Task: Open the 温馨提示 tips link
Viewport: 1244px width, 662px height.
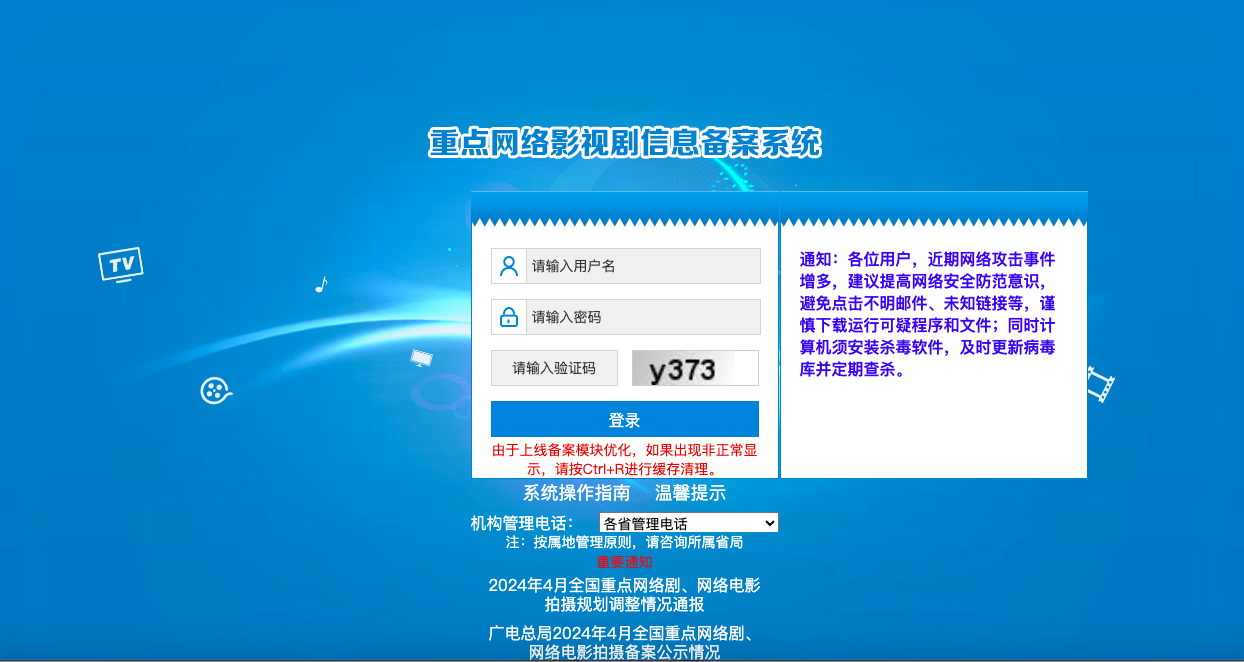Action: pyautogui.click(x=690, y=492)
